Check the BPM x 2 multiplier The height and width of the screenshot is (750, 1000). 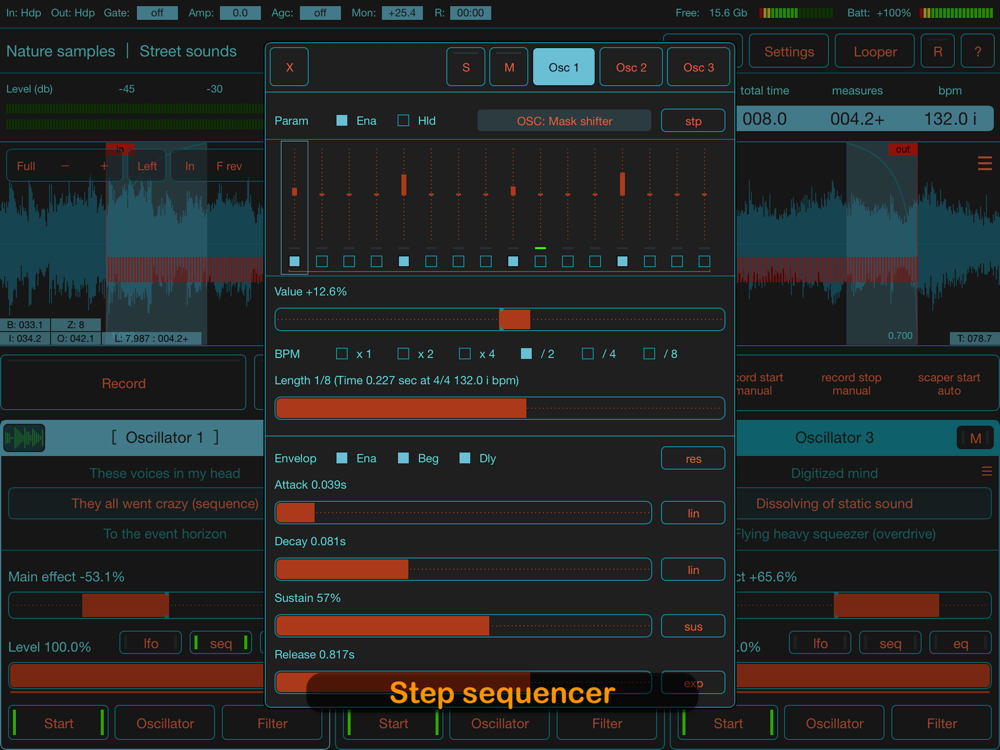coord(403,354)
